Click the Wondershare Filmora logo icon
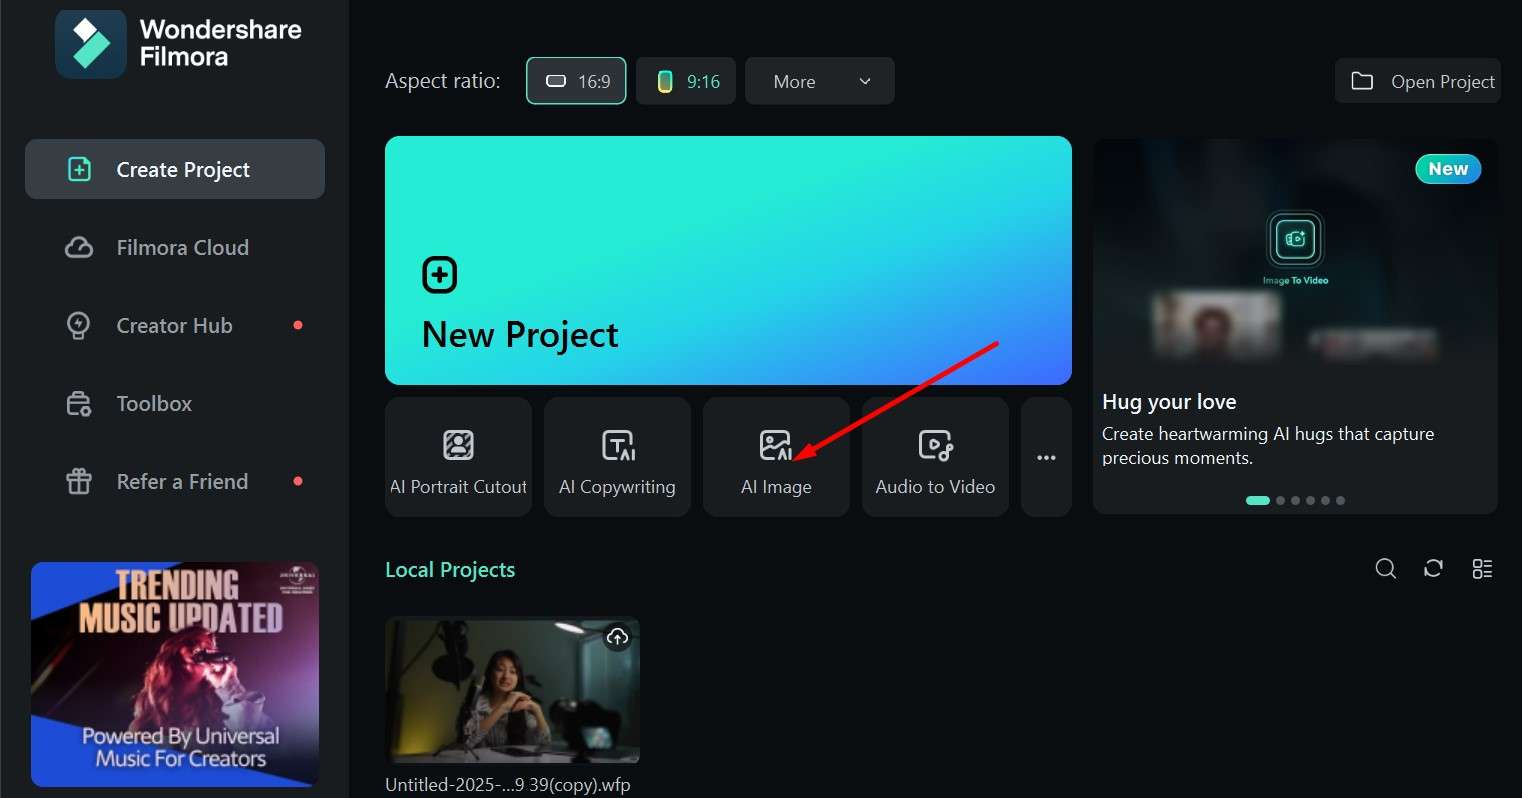1522x798 pixels. coord(91,43)
